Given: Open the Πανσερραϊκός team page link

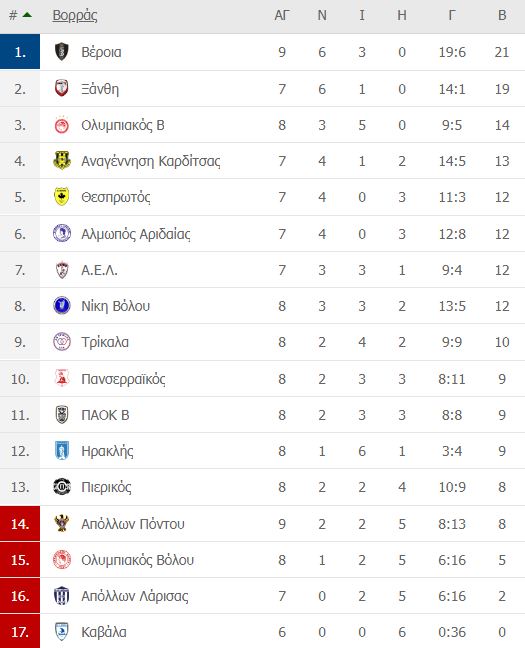Looking at the screenshot, I should click(123, 379).
